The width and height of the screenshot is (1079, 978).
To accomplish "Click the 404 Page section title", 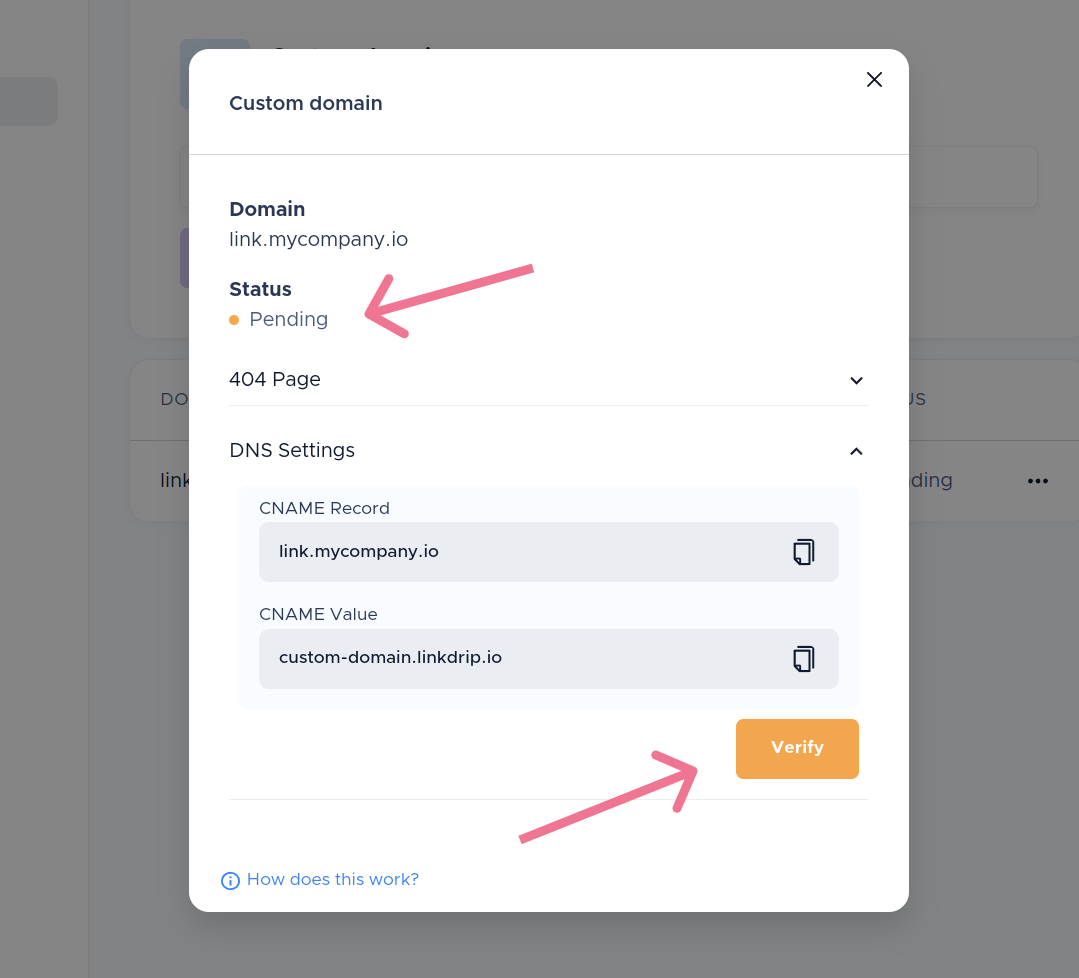I will pos(275,380).
